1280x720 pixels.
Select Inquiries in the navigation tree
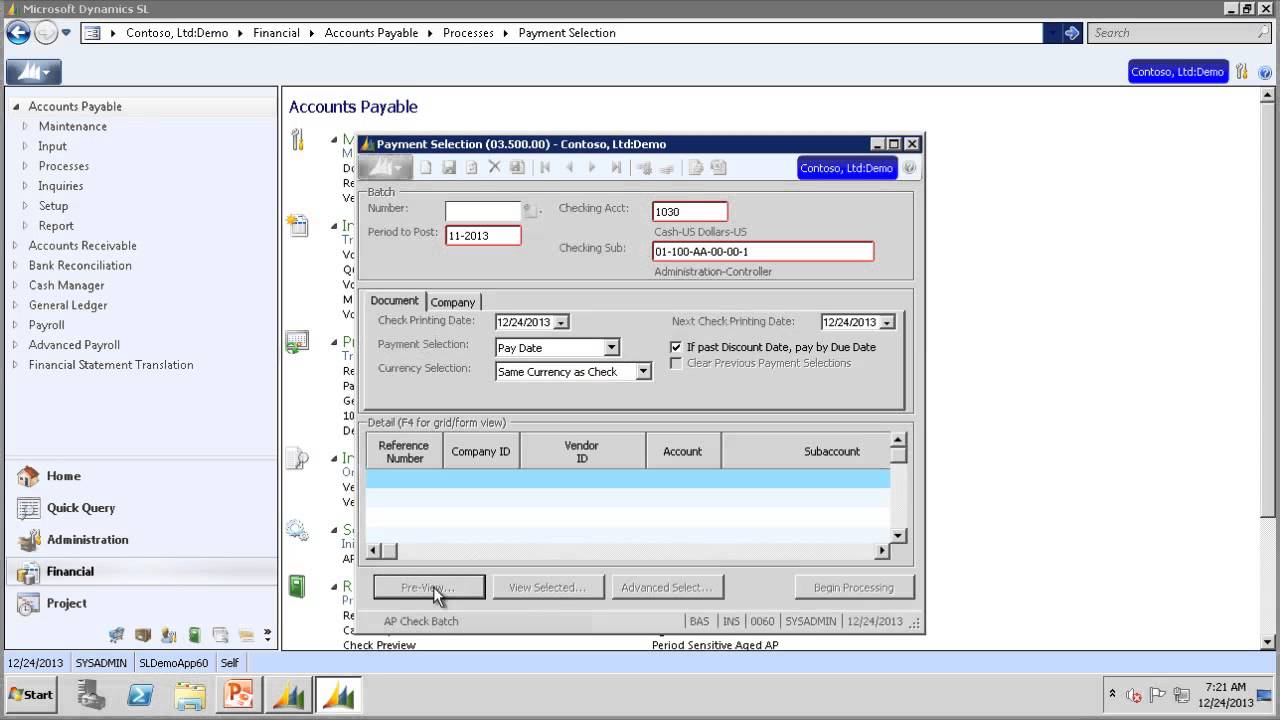61,186
